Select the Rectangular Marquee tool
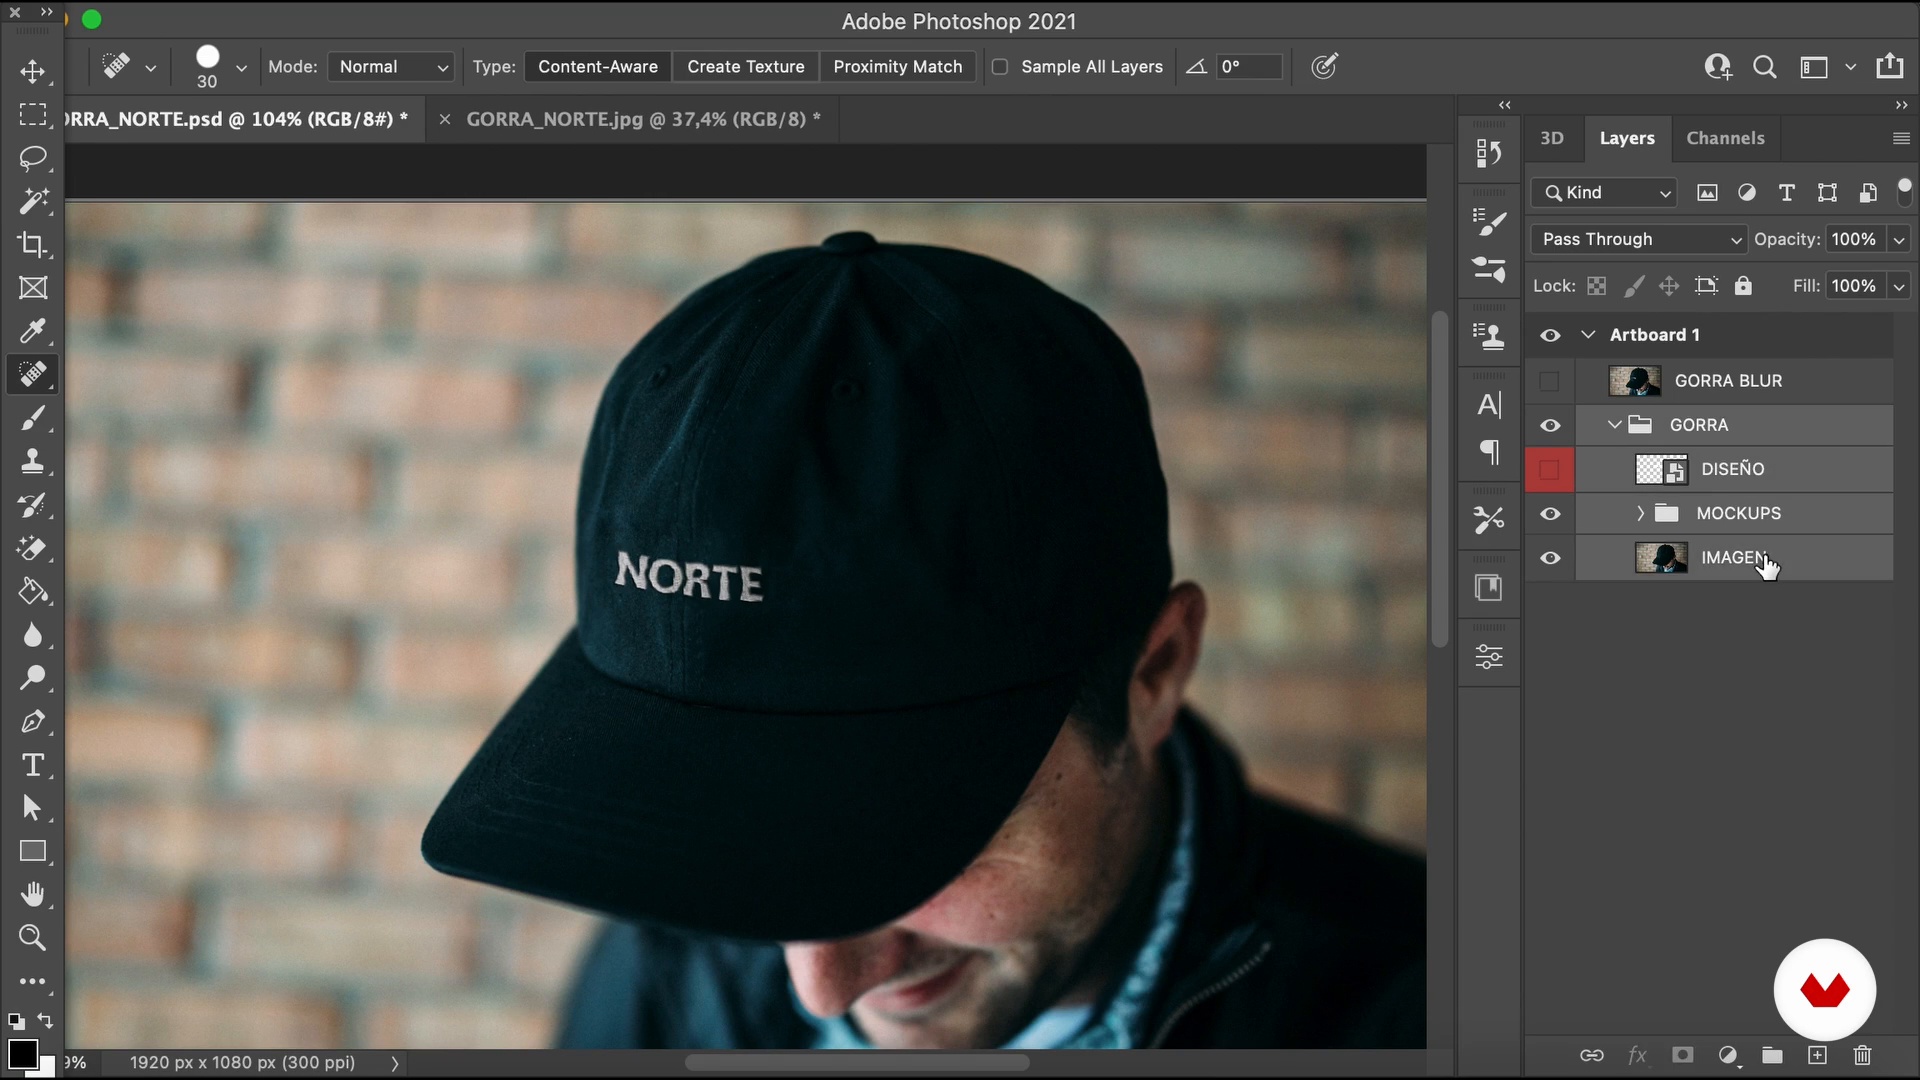The height and width of the screenshot is (1080, 1920). point(33,115)
